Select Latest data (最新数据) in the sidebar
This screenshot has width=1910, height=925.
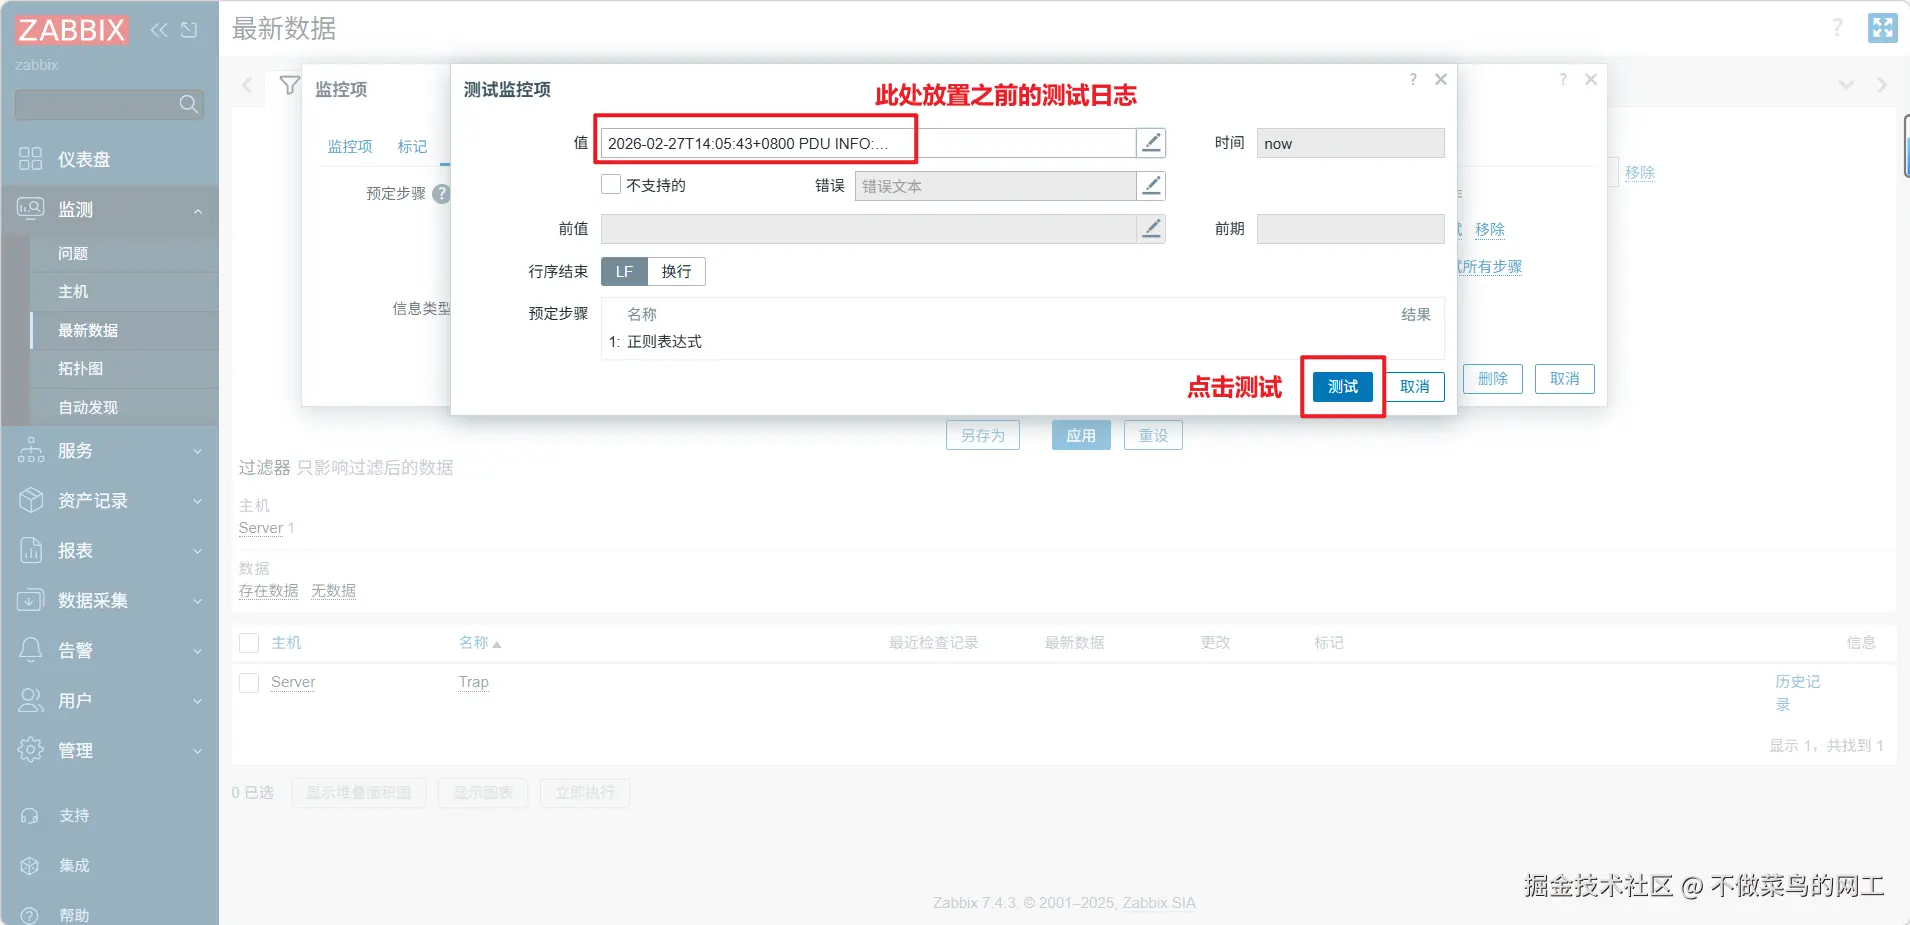click(x=88, y=330)
